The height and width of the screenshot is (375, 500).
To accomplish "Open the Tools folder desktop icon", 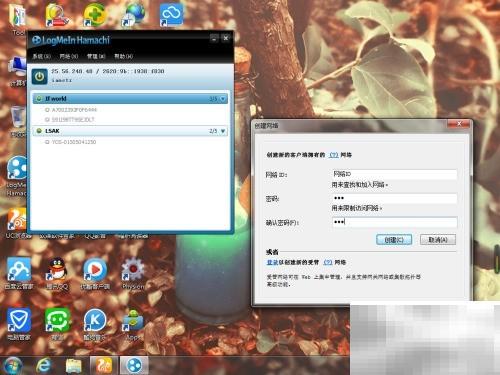I will (17, 19).
